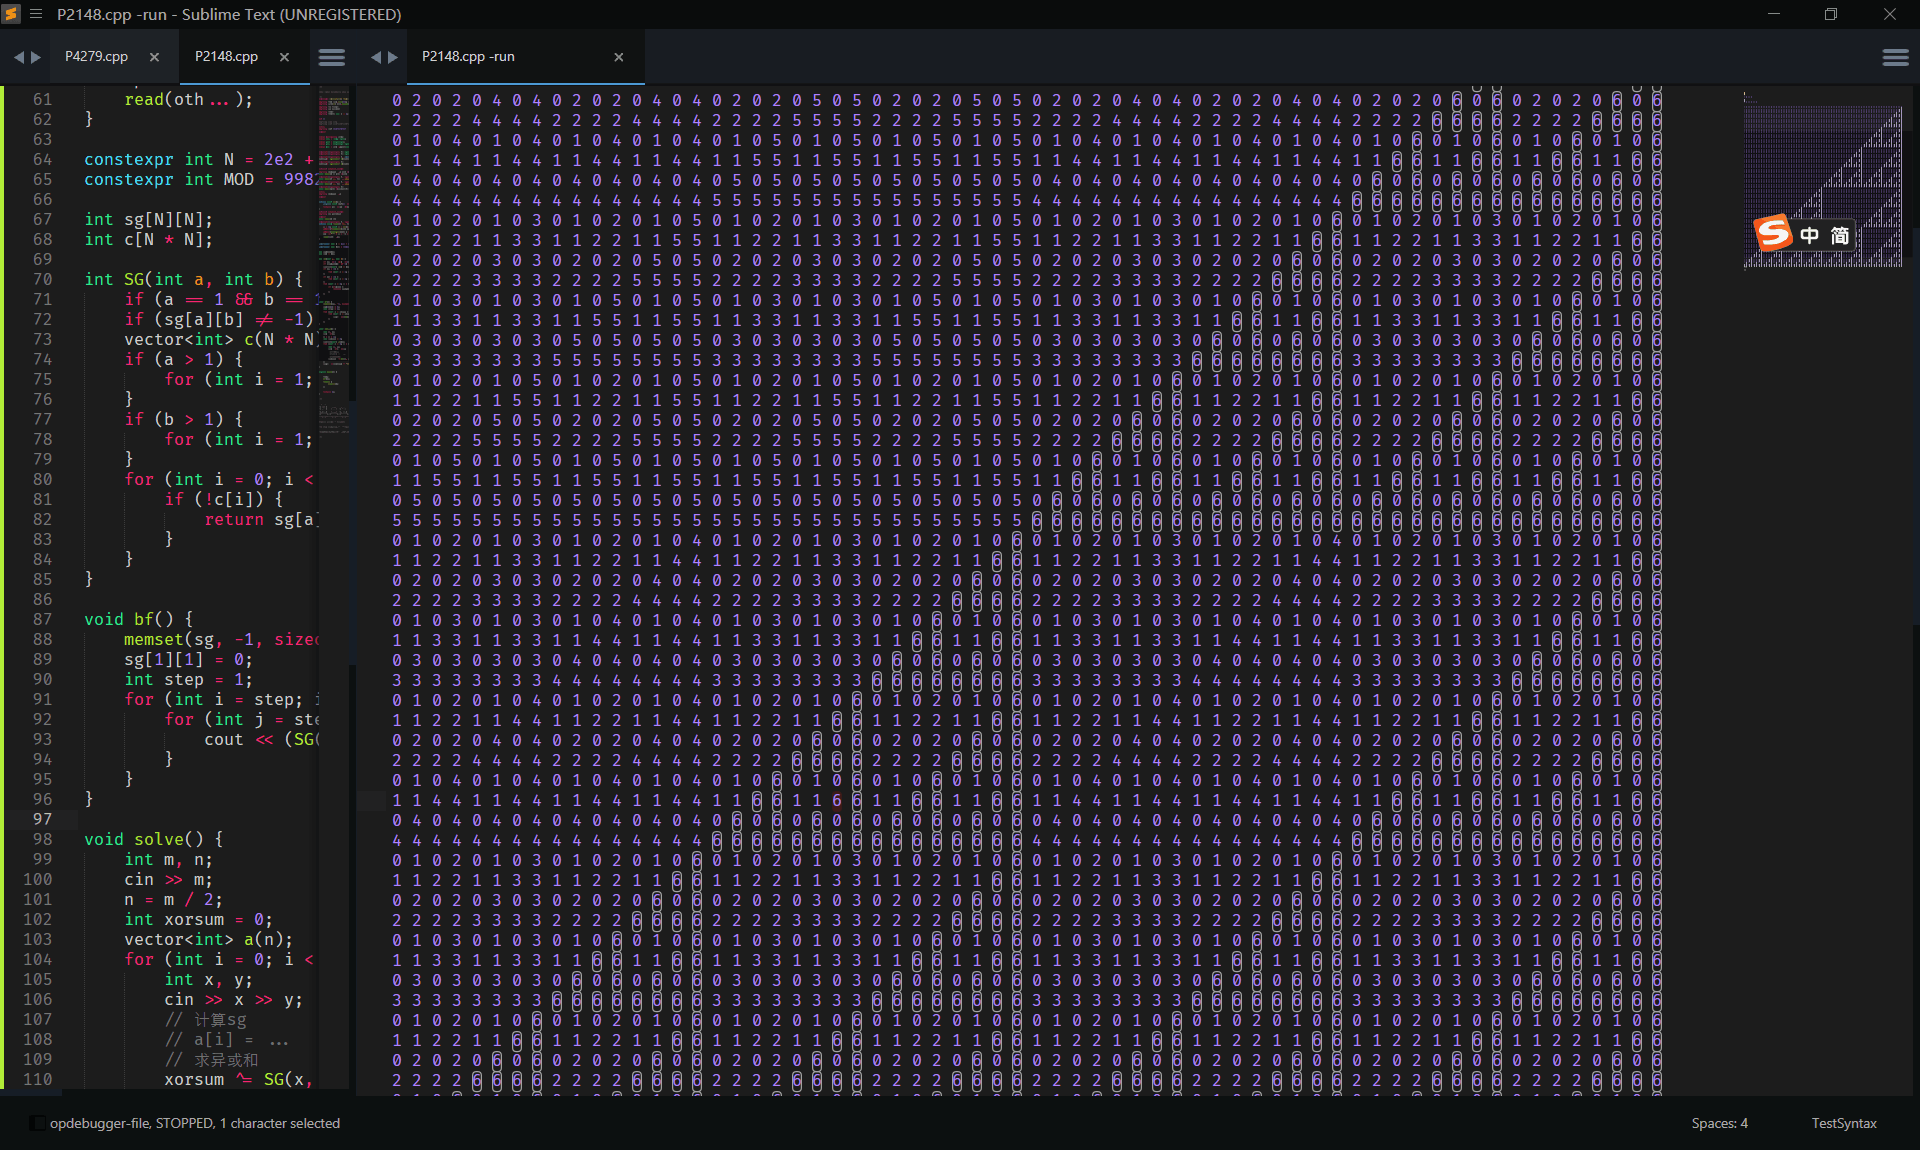
Task: Open TestSyntax syntax selector in status bar
Action: (1843, 1123)
